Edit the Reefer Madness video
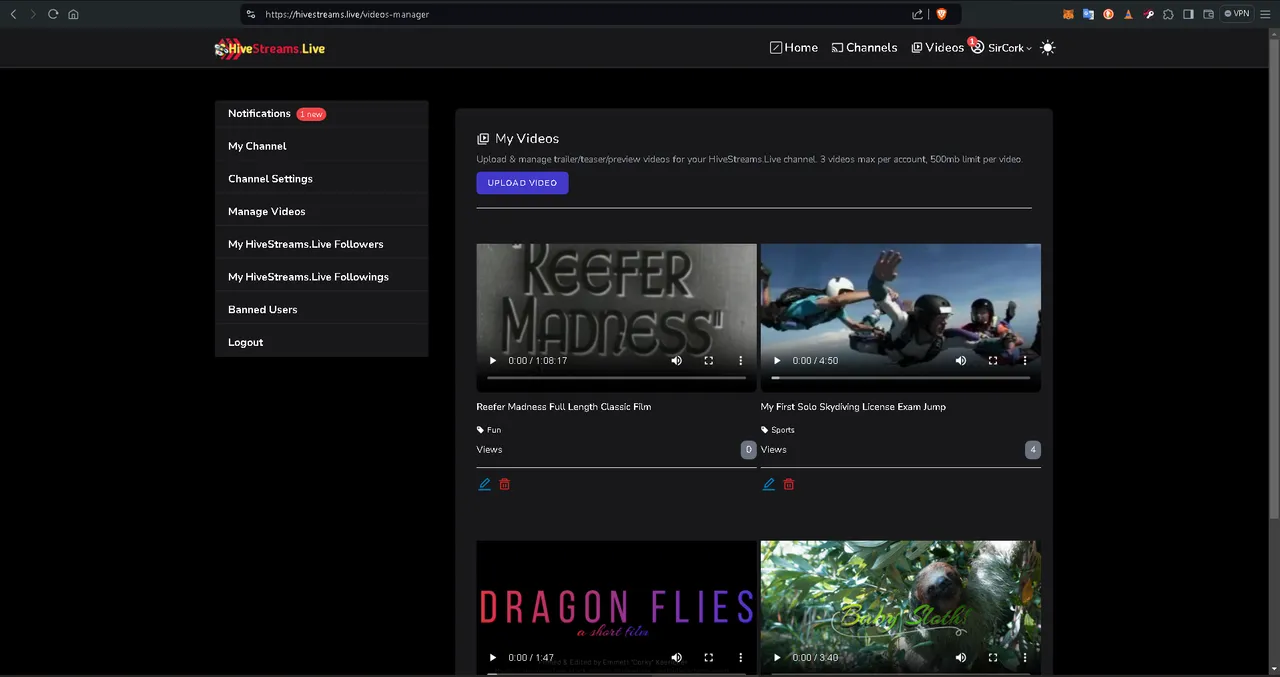Viewport: 1280px width, 677px height. coord(485,484)
